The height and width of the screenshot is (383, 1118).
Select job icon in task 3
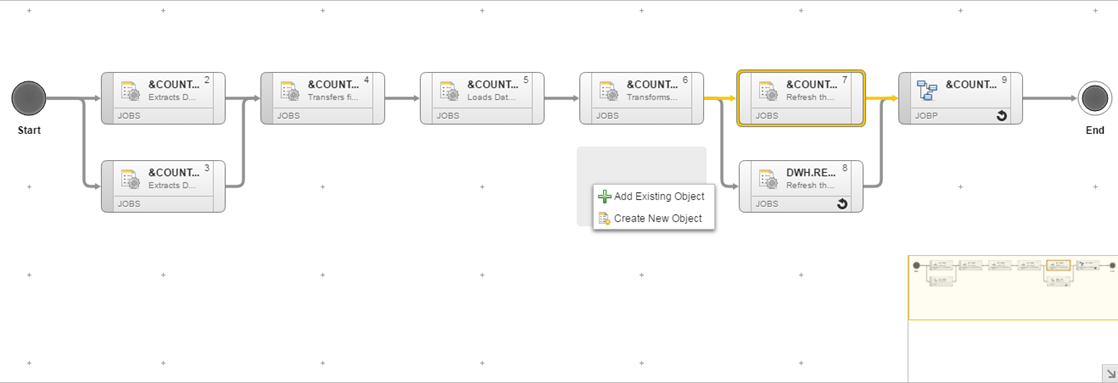point(130,180)
